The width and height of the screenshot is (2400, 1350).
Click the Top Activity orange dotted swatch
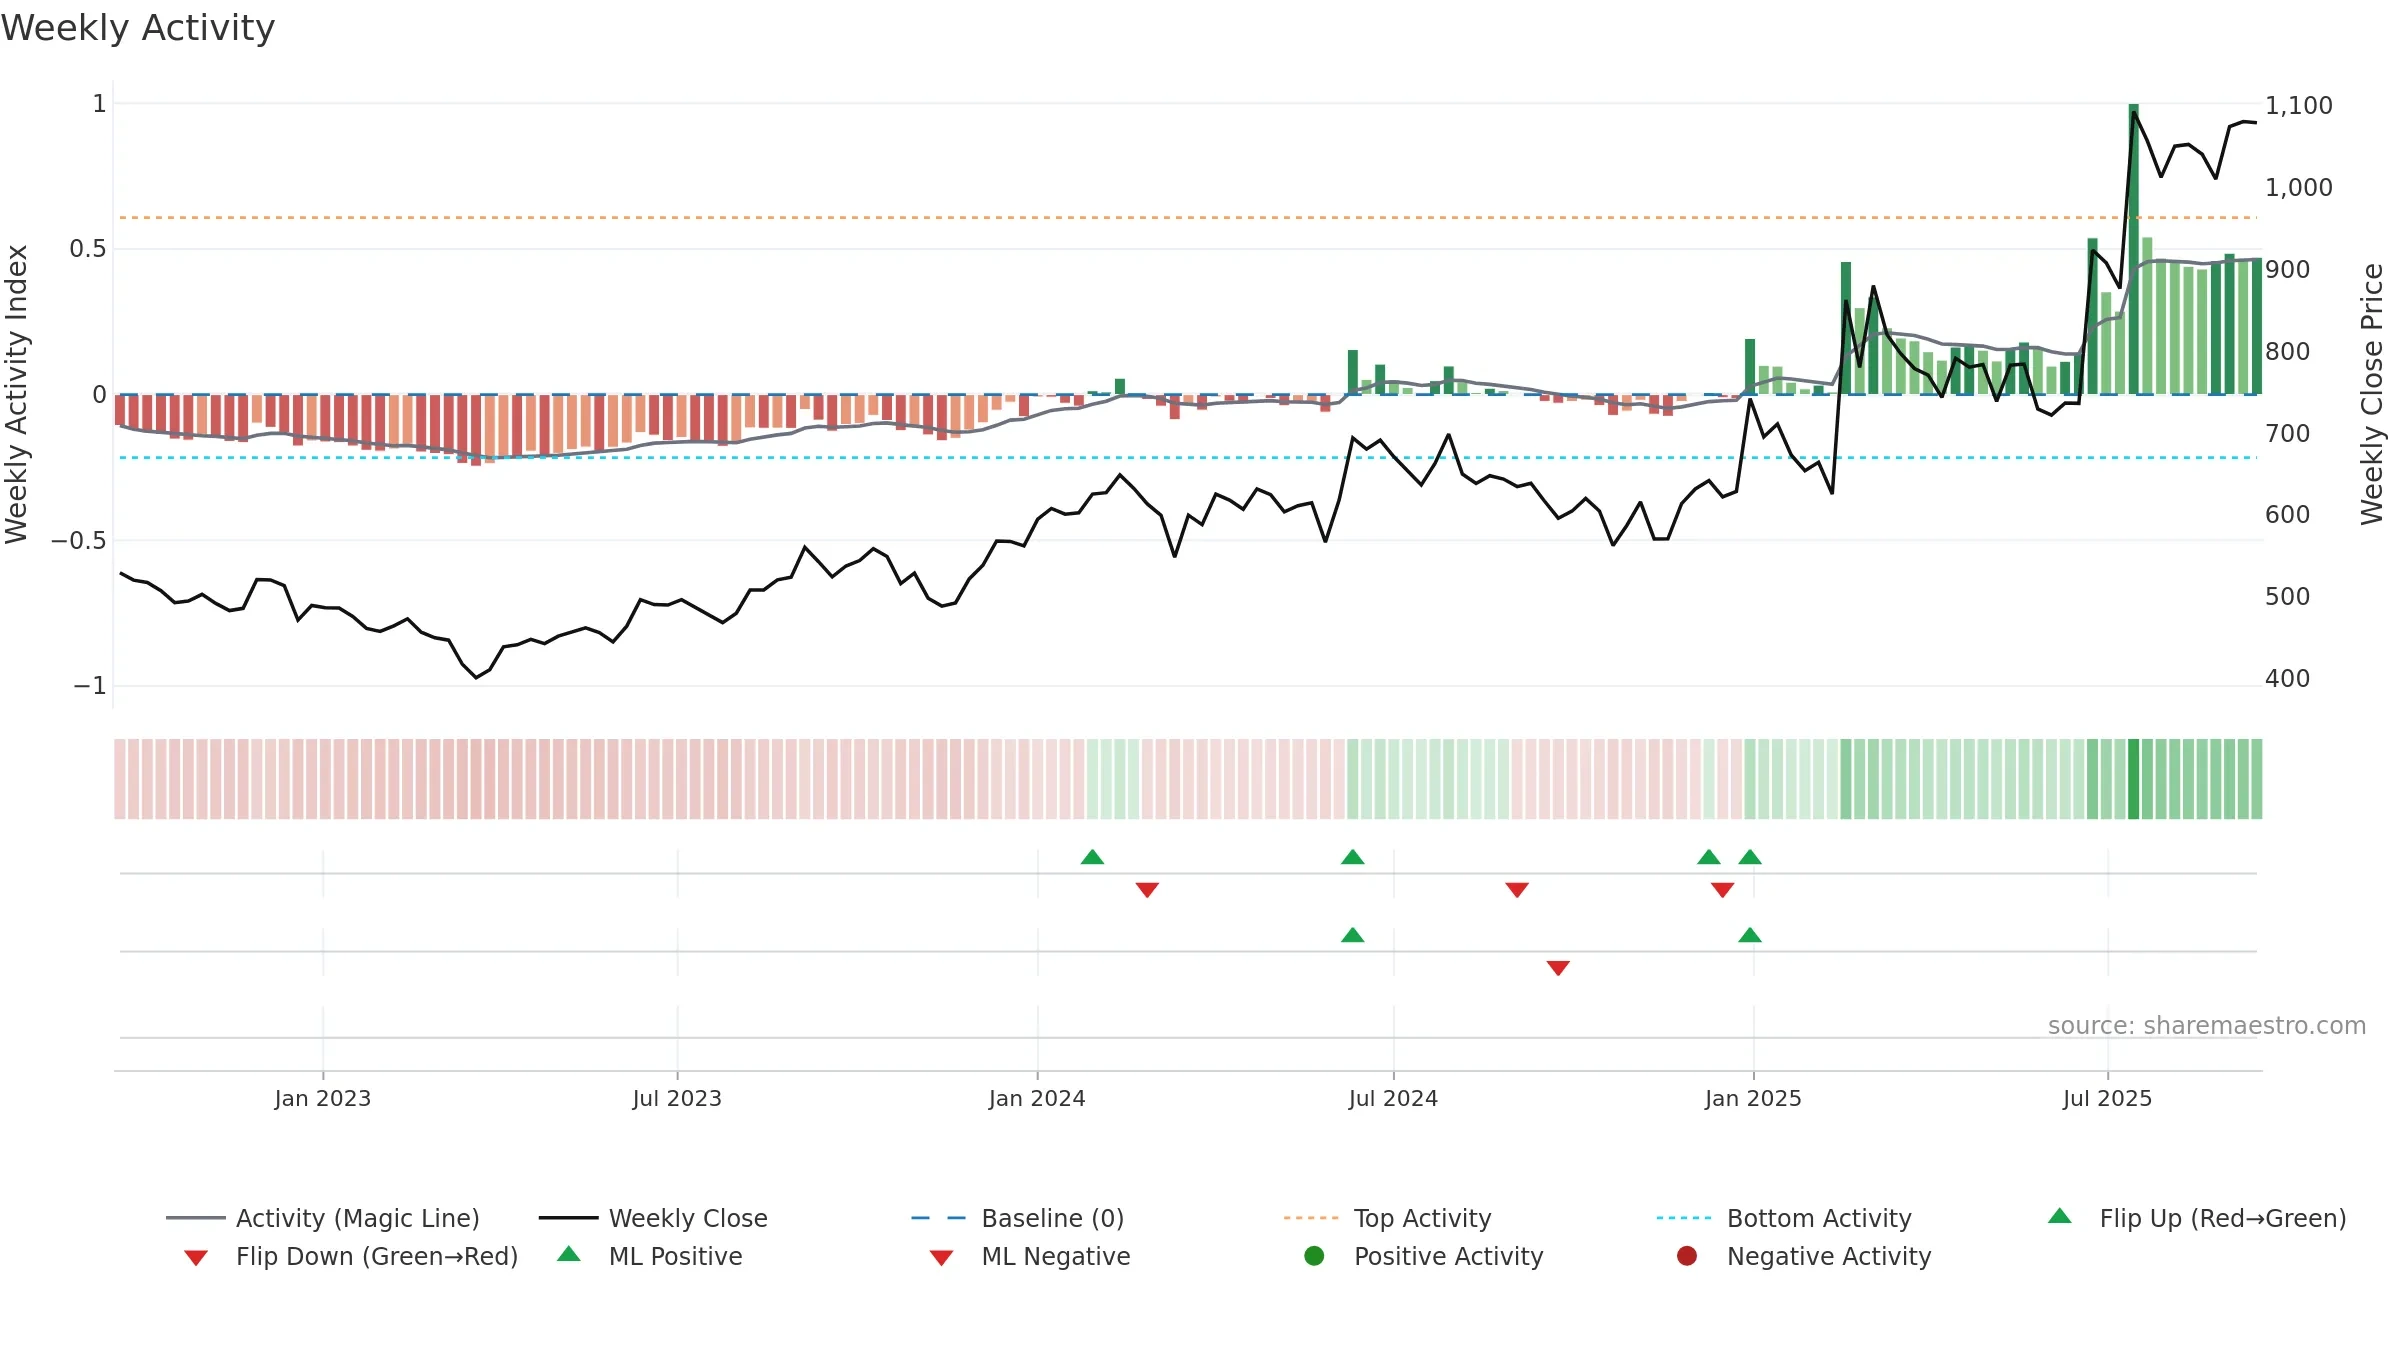click(1311, 1218)
